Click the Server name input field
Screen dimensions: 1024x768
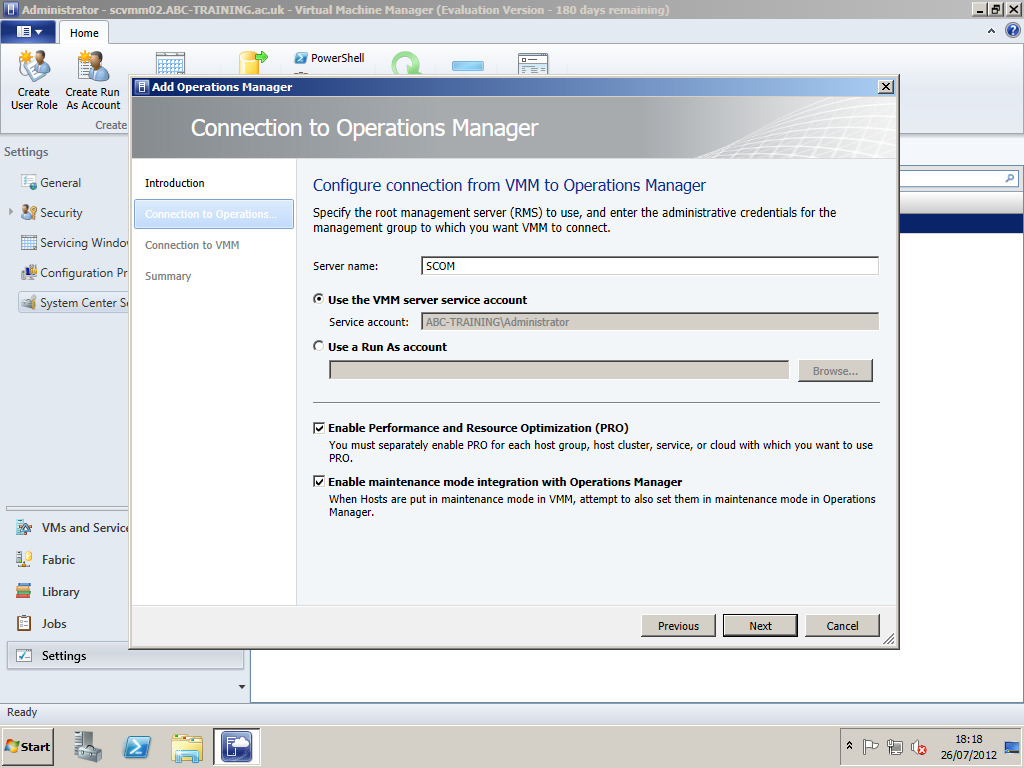(650, 266)
